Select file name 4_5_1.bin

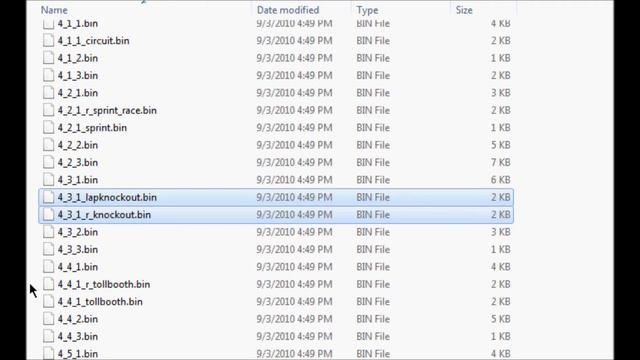coord(78,353)
